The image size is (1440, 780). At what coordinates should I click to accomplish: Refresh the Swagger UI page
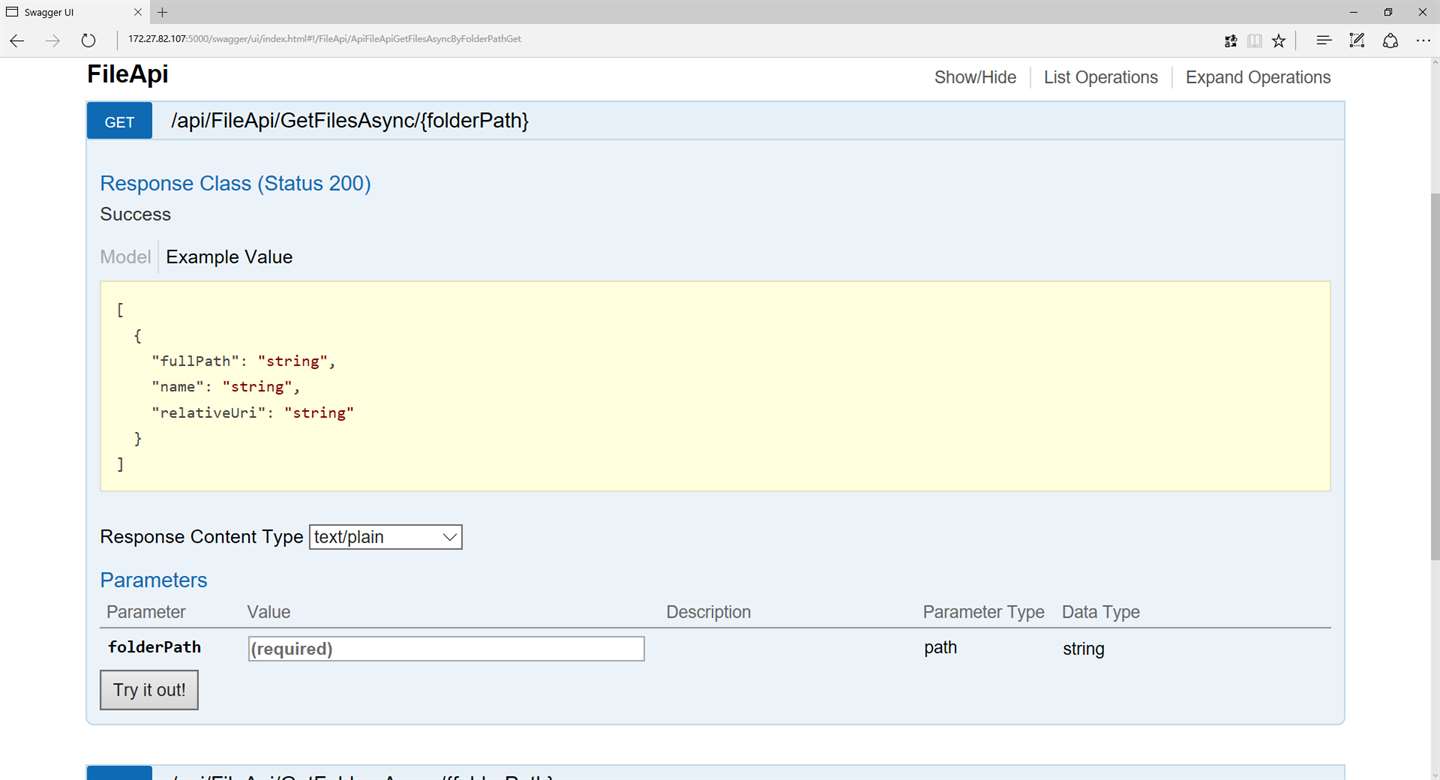[88, 41]
